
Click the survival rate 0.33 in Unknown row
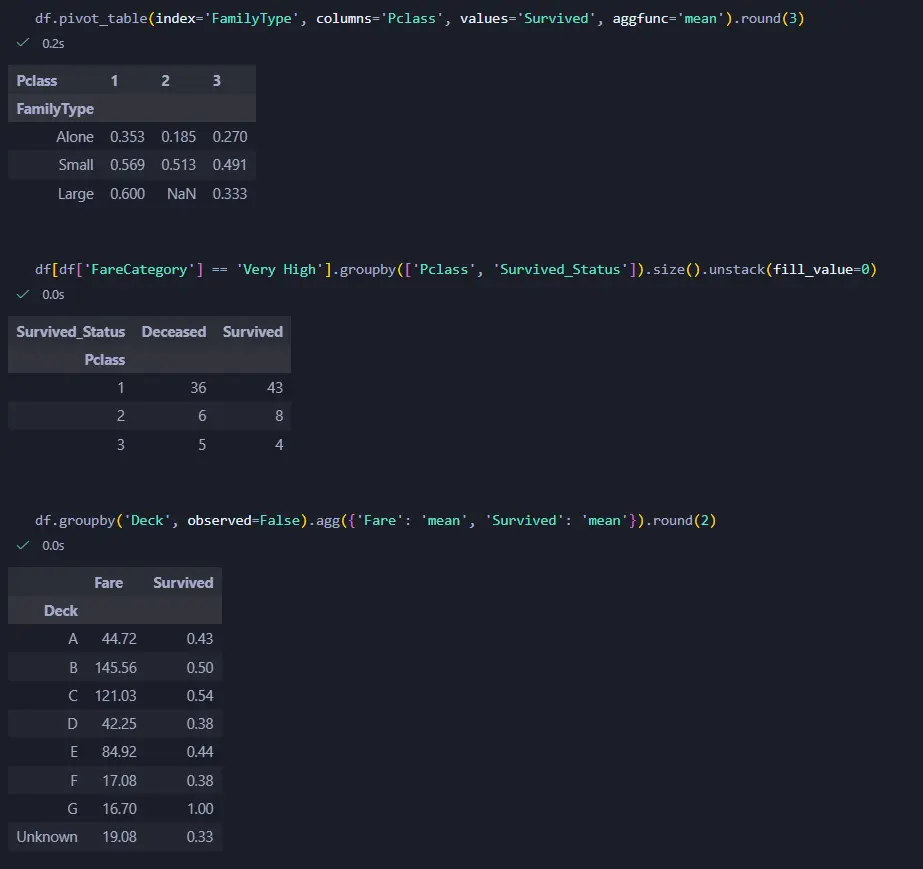point(200,837)
